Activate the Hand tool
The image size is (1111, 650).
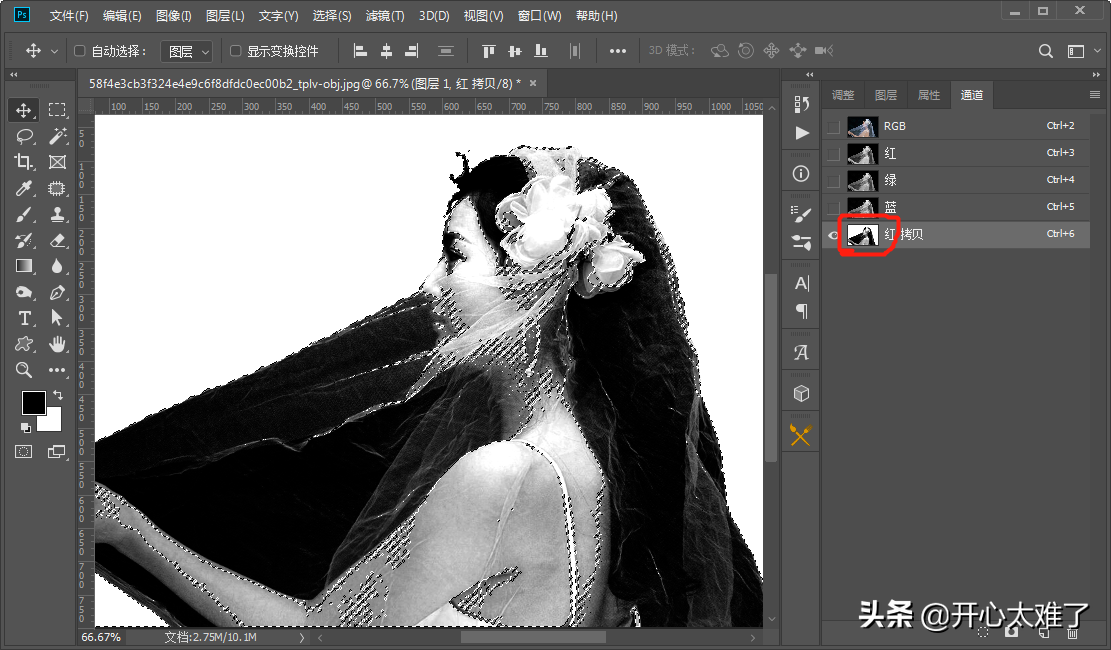point(57,344)
